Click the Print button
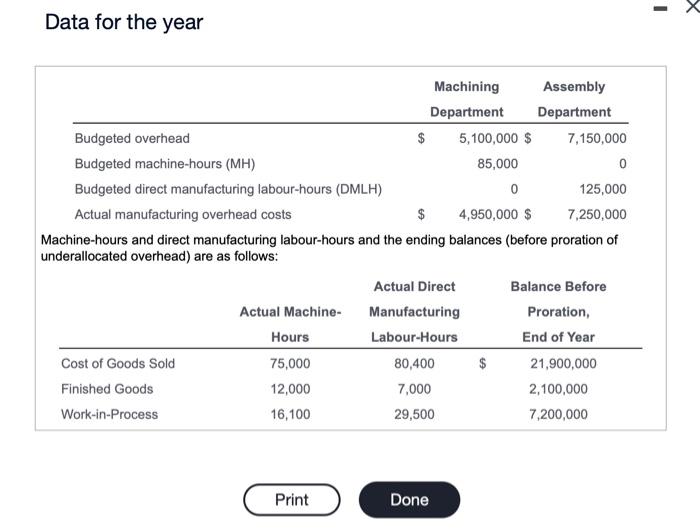The image size is (700, 531). tap(291, 499)
